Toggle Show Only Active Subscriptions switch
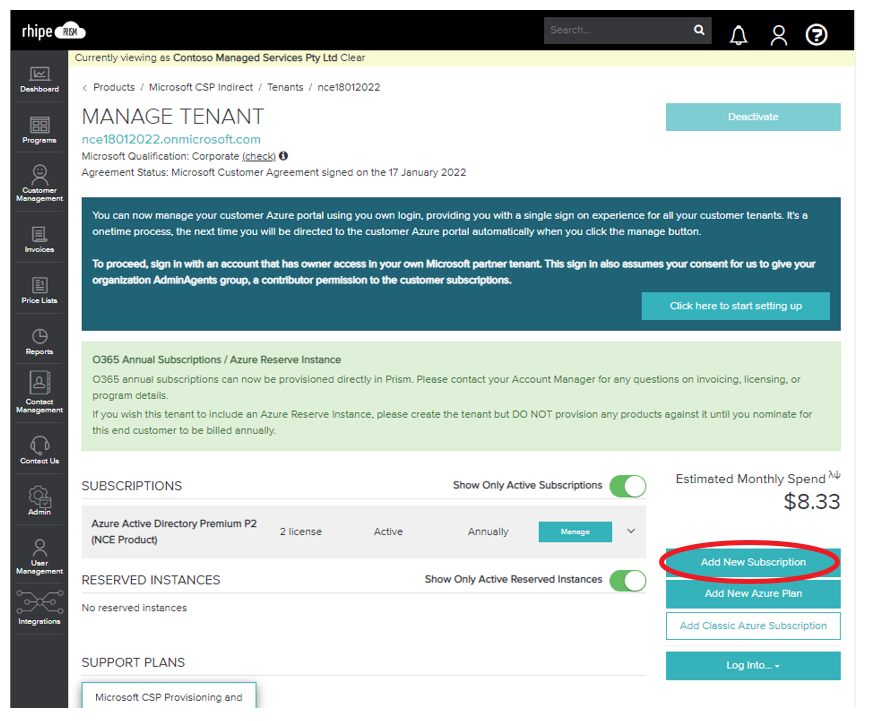 627,486
